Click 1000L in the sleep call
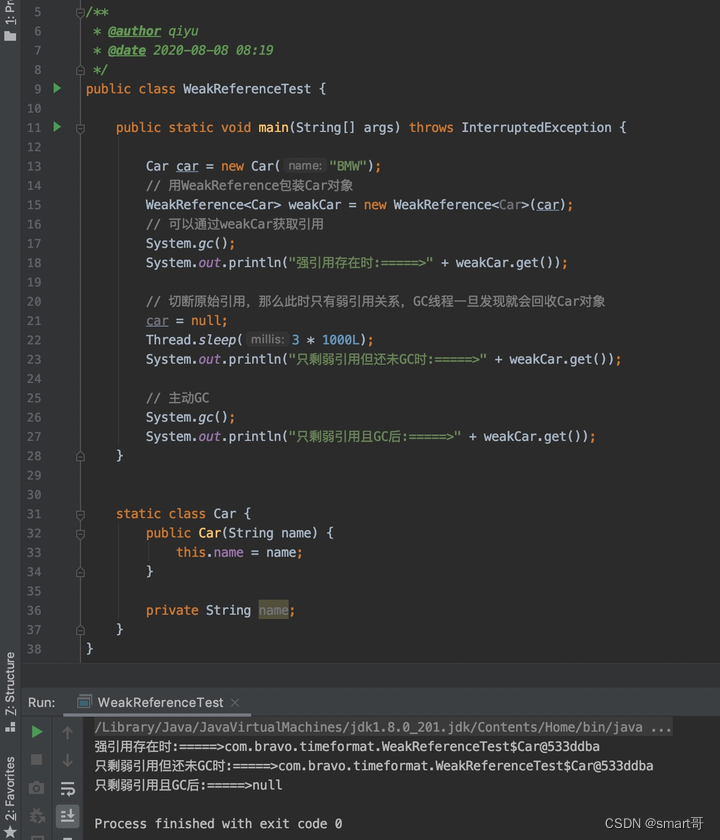This screenshot has width=720, height=840. (x=341, y=340)
